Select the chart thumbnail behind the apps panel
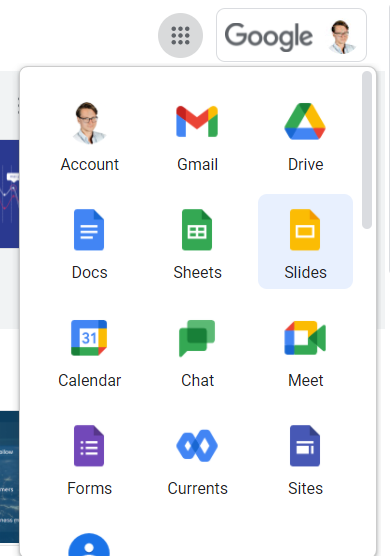The image size is (390, 556). 10,194
